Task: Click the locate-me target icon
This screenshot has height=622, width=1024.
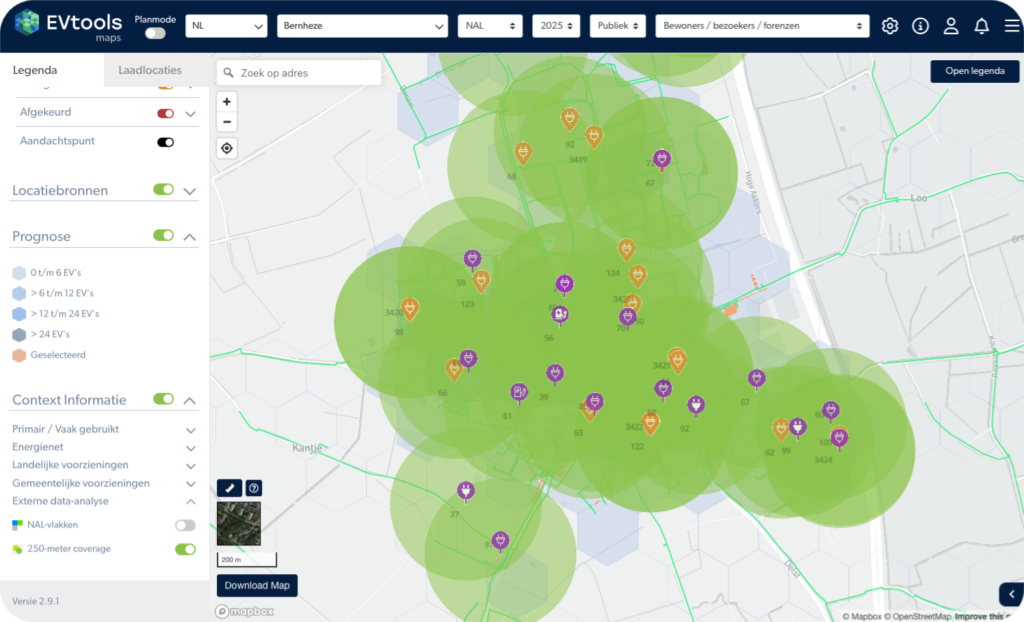Action: 227,148
